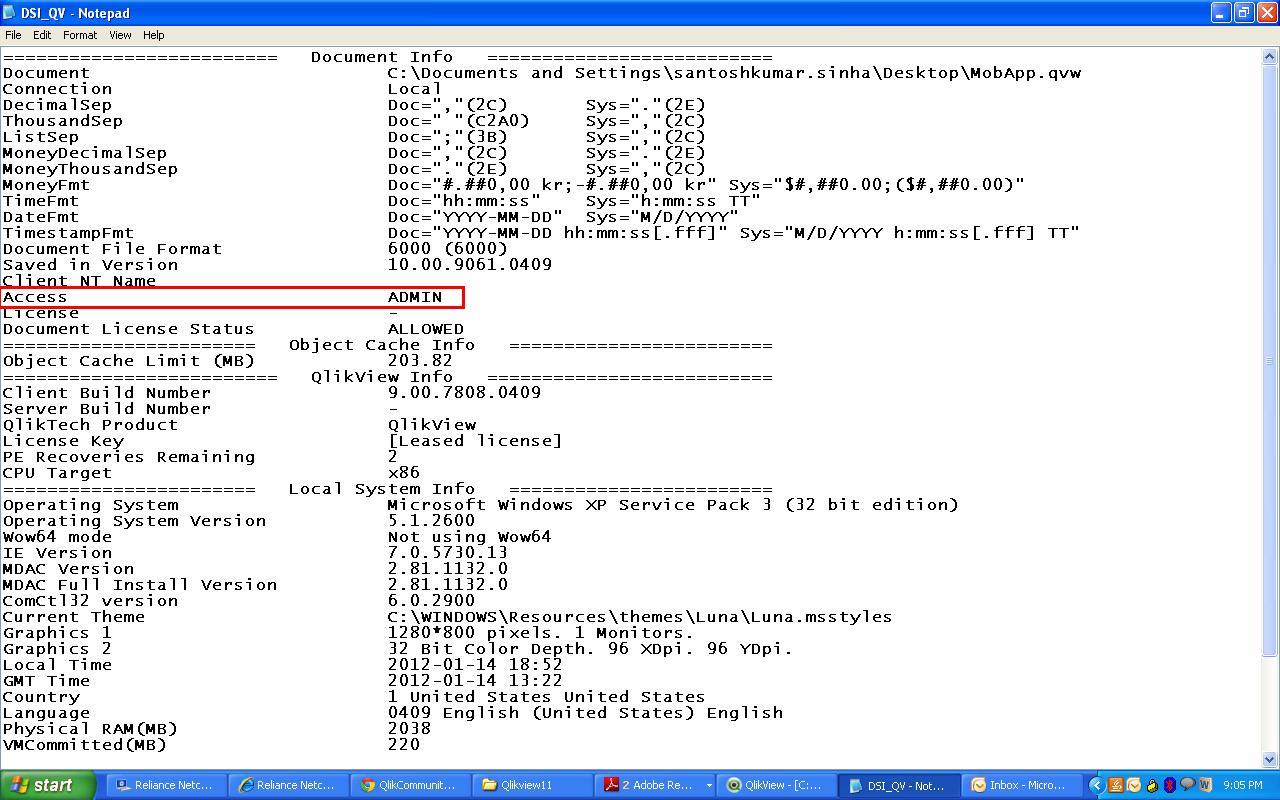The image size is (1280, 800).
Task: Open the QlikCommunity Chrome window from the taskbar
Action: tap(410, 785)
